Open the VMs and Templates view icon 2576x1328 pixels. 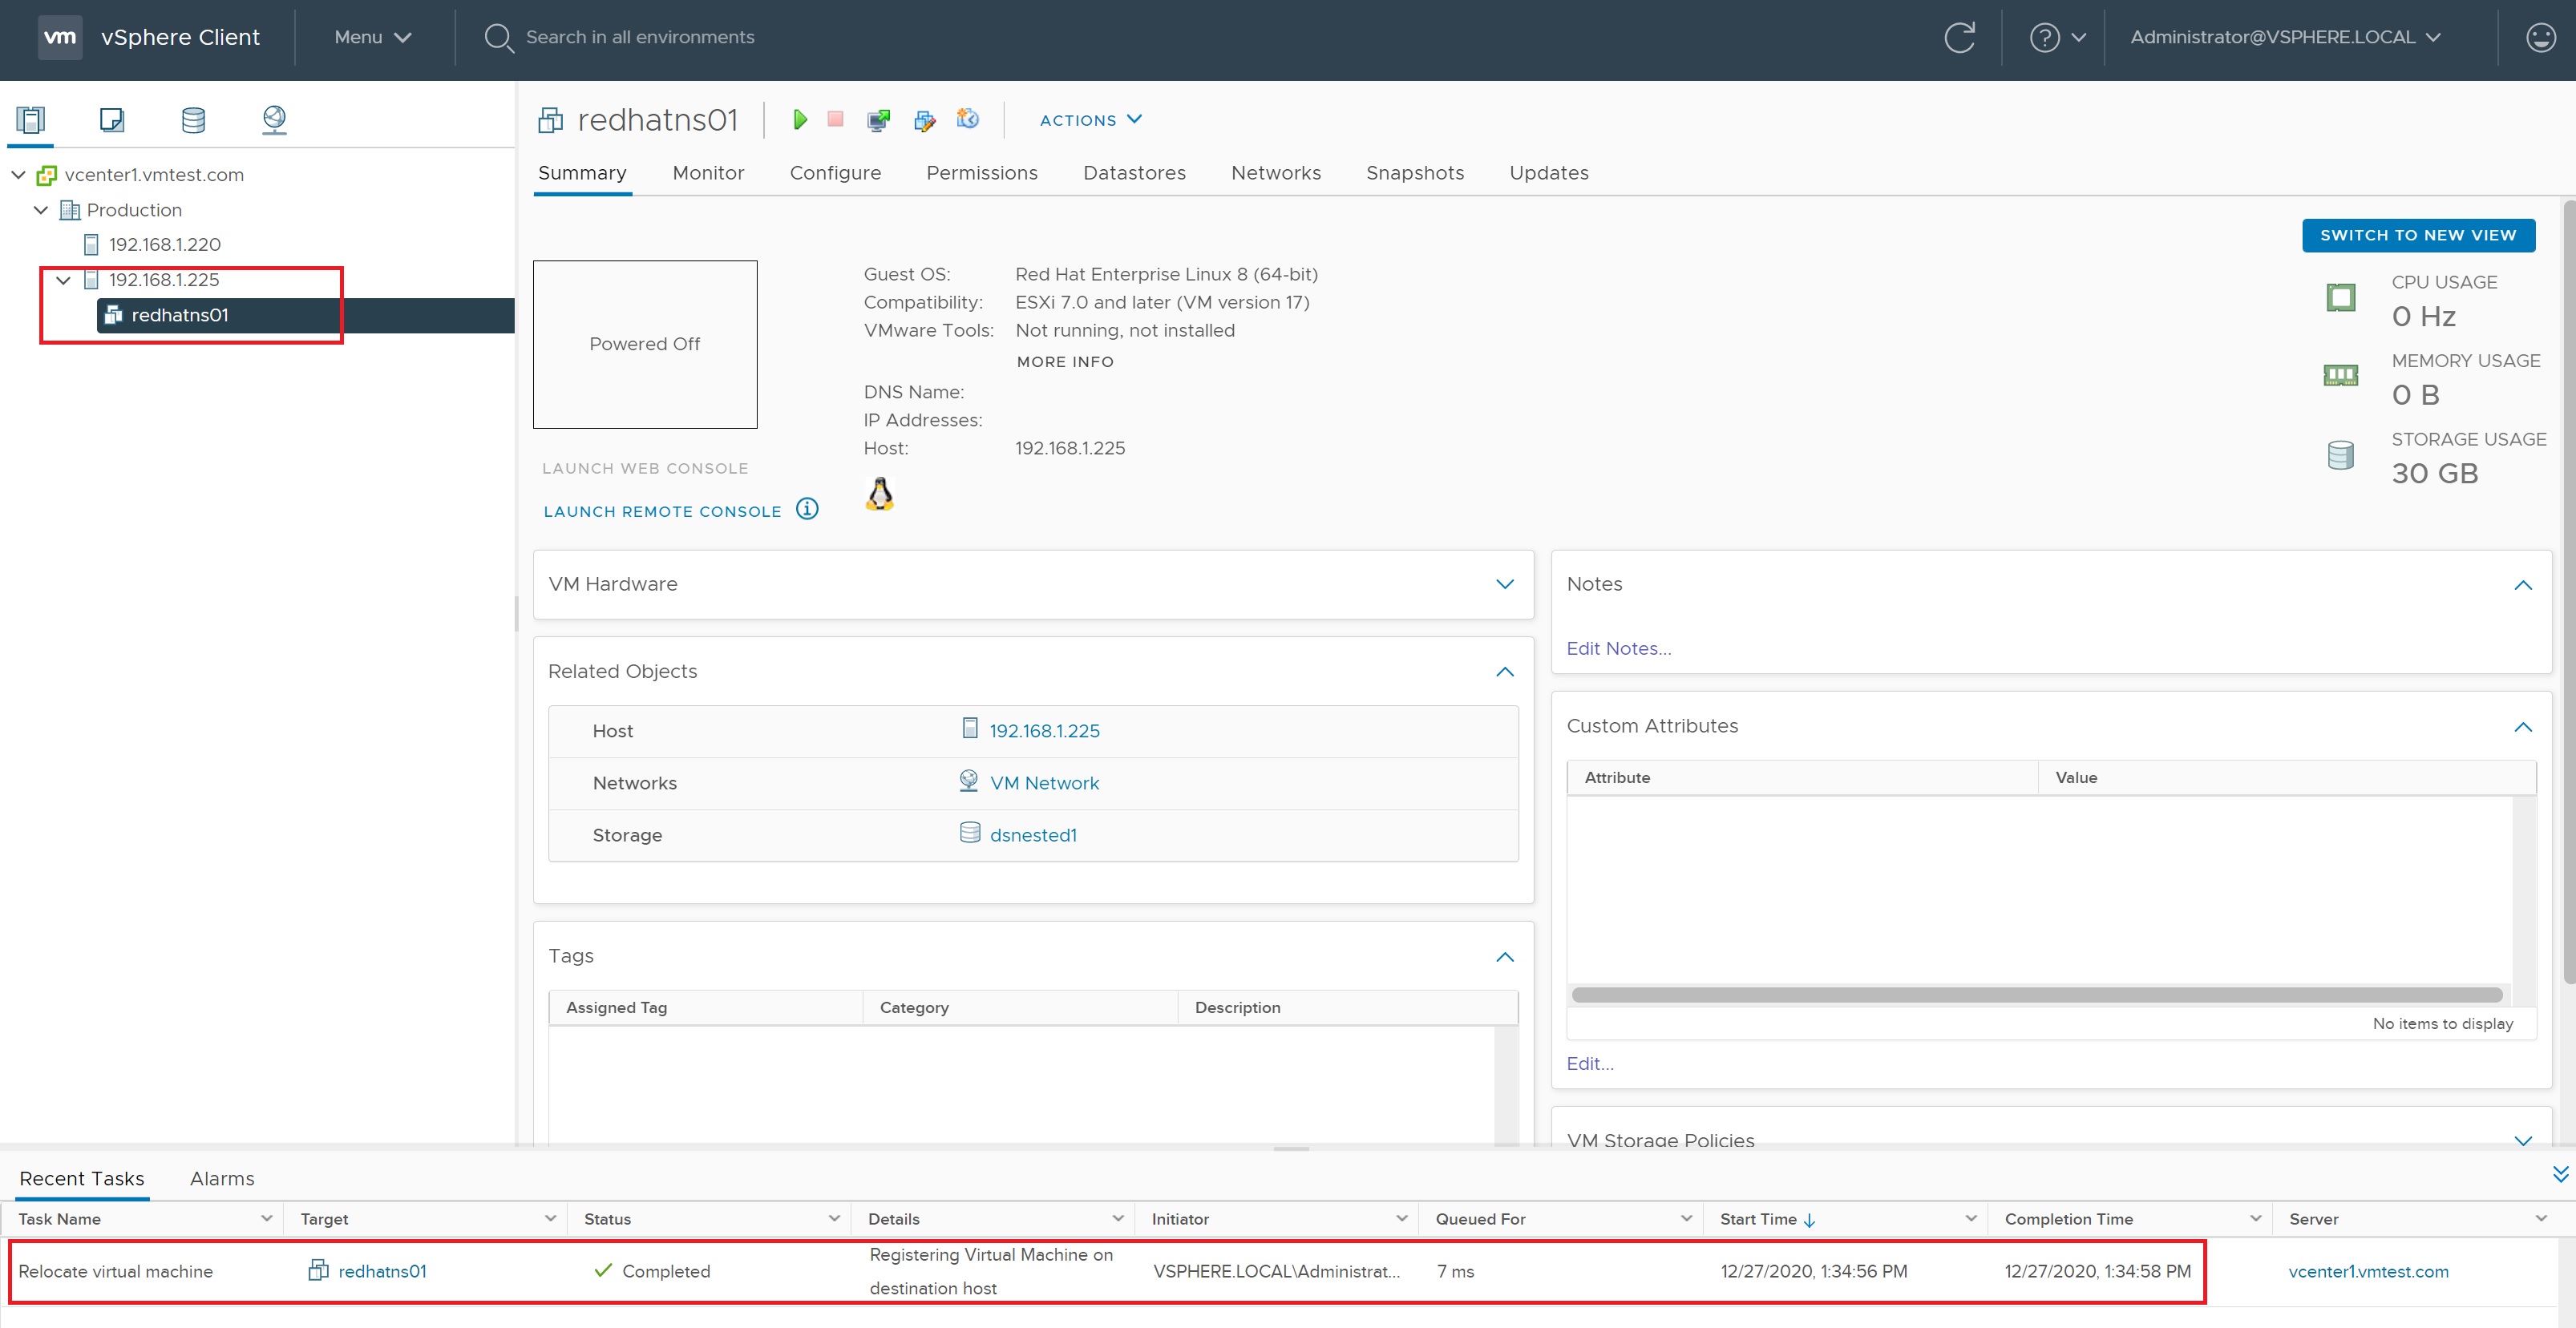(112, 120)
